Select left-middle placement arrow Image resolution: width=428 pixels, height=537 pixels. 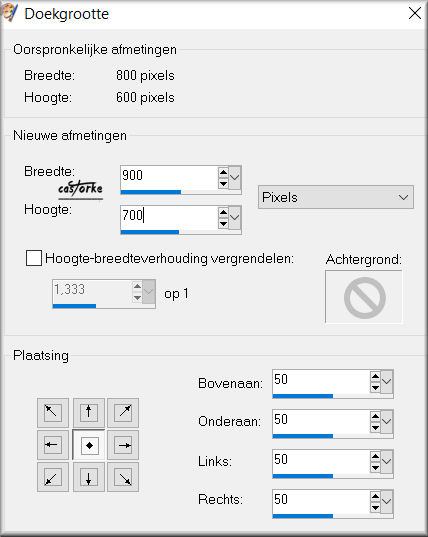(53, 445)
